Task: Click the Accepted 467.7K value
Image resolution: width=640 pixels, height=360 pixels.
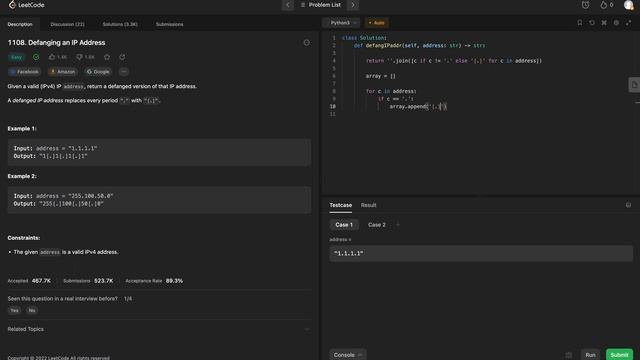Action: [x=41, y=281]
